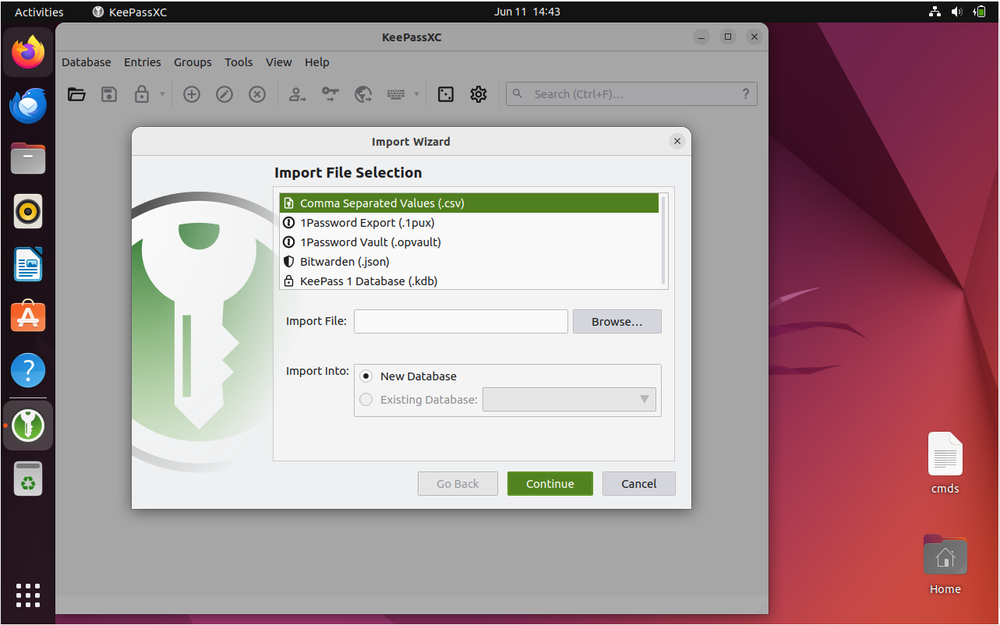Screen dimensions: 1000x625
Task: Open an existing database file
Action: pos(77,93)
